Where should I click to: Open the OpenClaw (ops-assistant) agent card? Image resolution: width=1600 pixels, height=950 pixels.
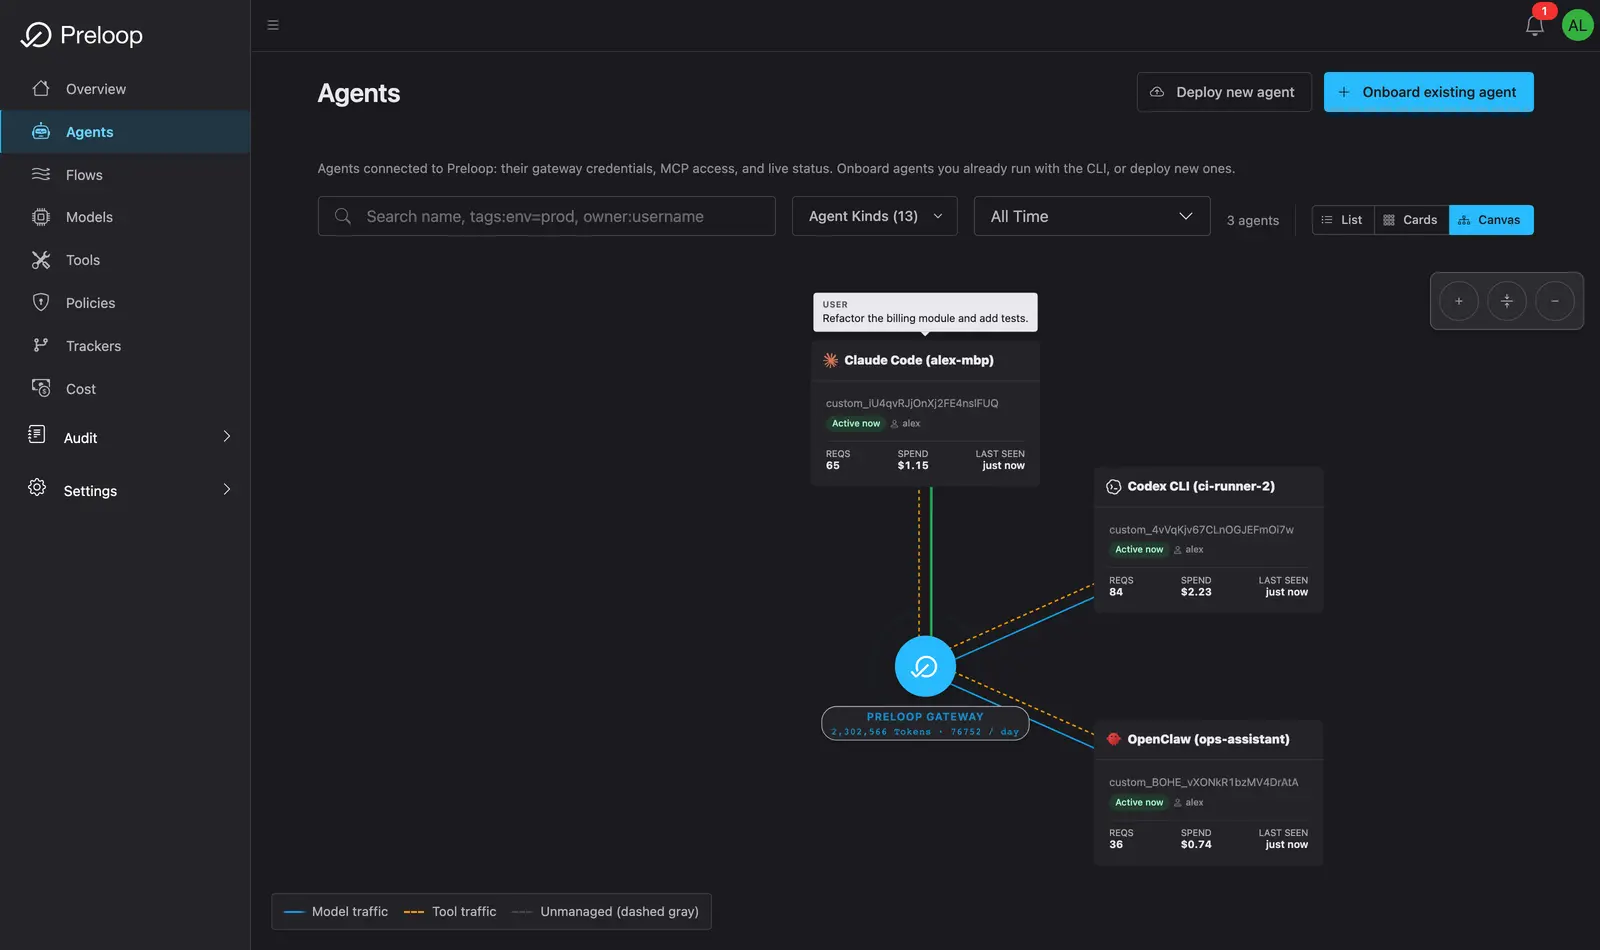coord(1209,793)
